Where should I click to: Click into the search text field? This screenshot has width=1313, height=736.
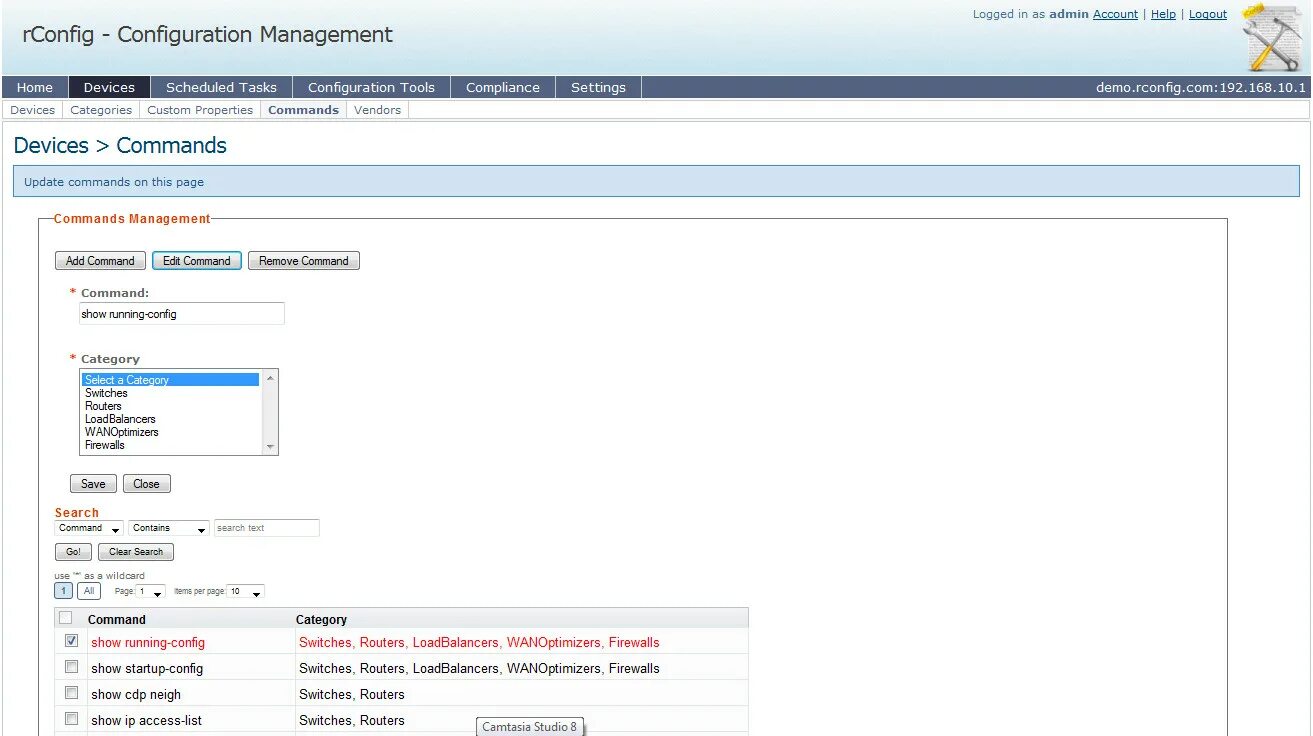coord(267,528)
